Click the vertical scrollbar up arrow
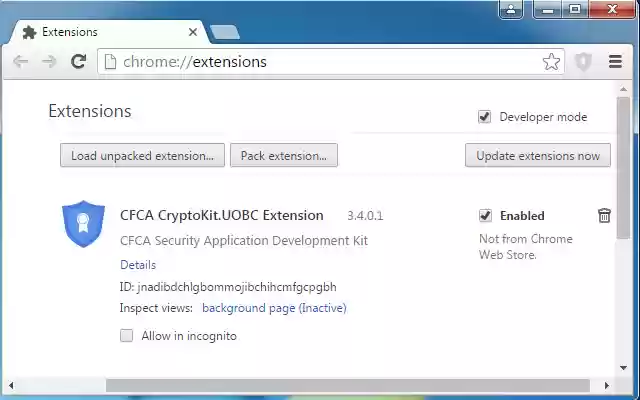Image resolution: width=640 pixels, height=400 pixels. coord(623,89)
